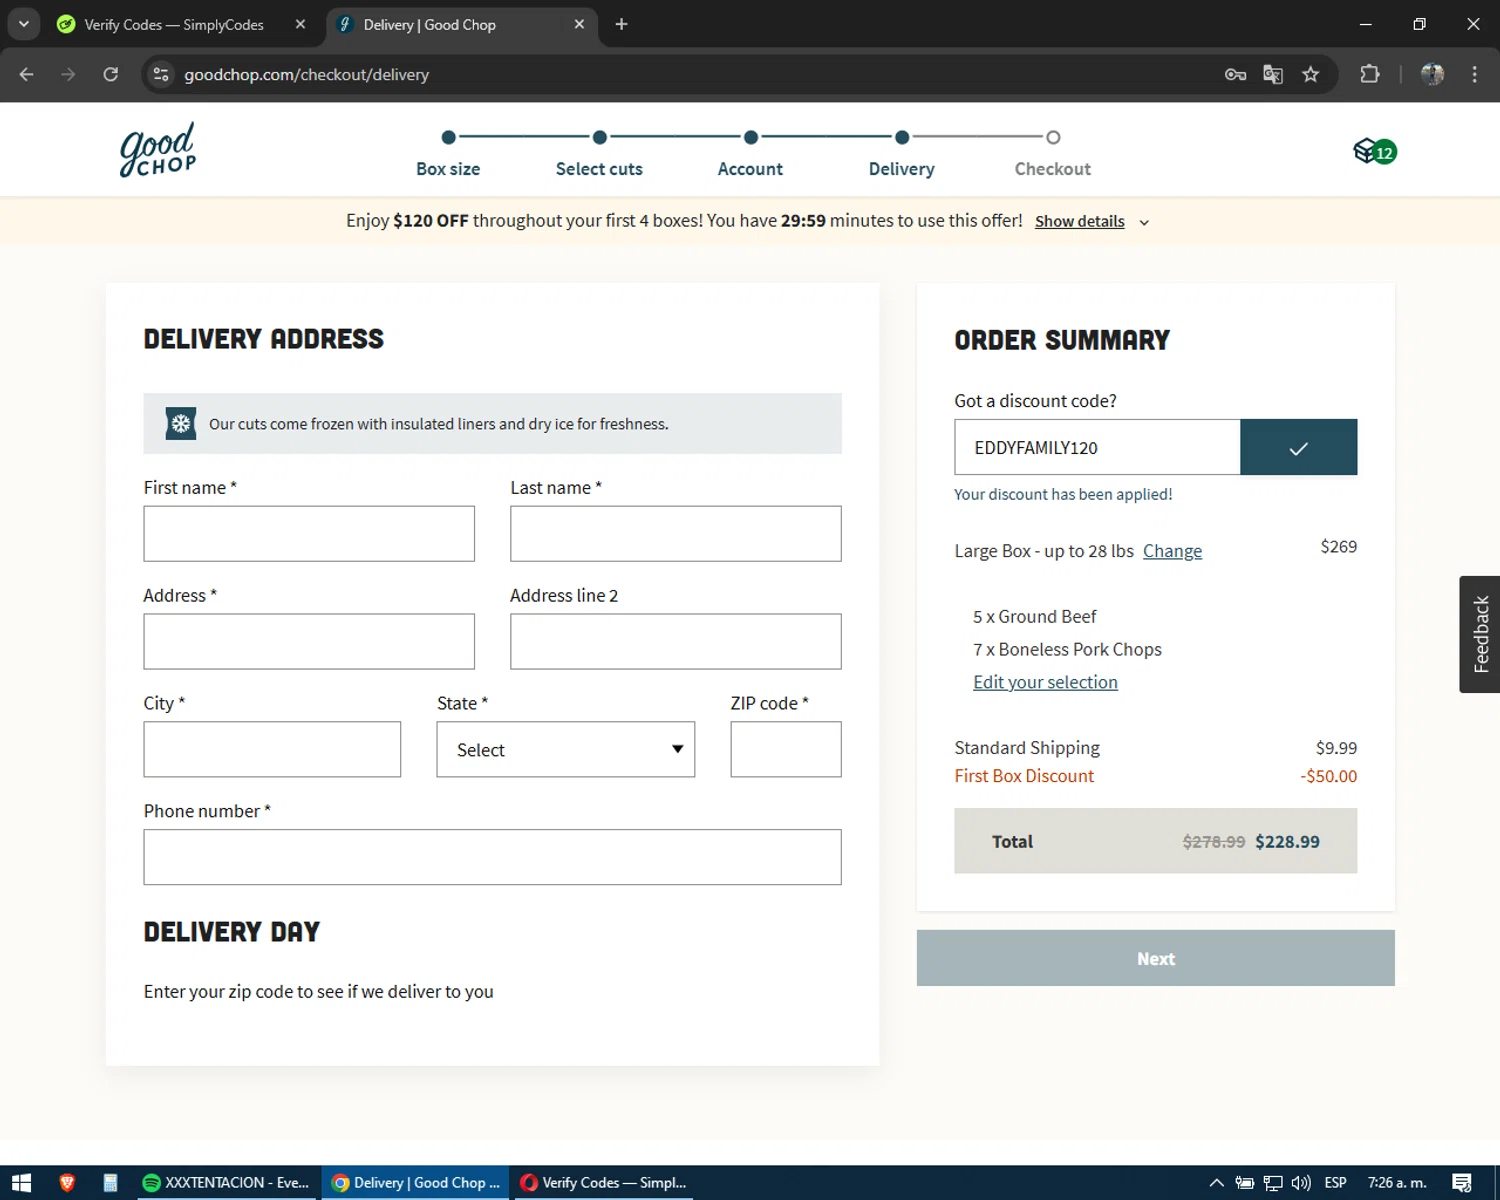1500x1200 pixels.
Task: Open the notepad taskbar icon
Action: coord(110,1183)
